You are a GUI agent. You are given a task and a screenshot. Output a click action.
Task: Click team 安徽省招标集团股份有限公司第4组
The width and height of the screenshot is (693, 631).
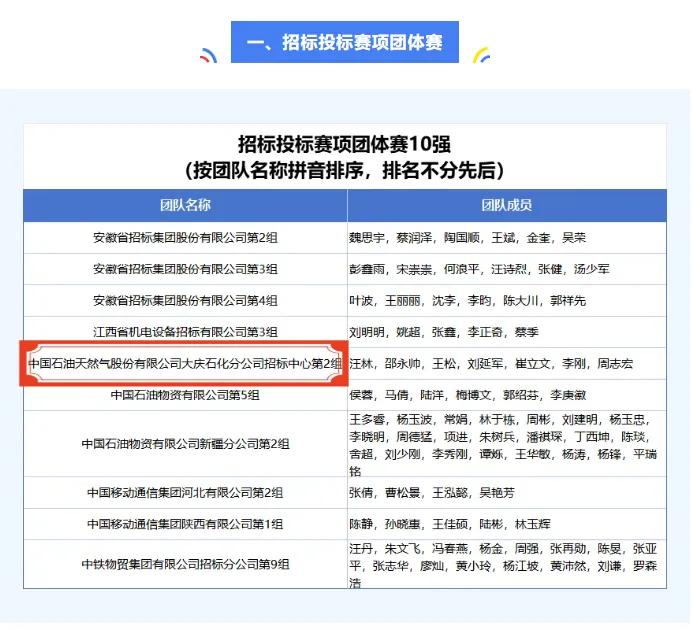(185, 301)
